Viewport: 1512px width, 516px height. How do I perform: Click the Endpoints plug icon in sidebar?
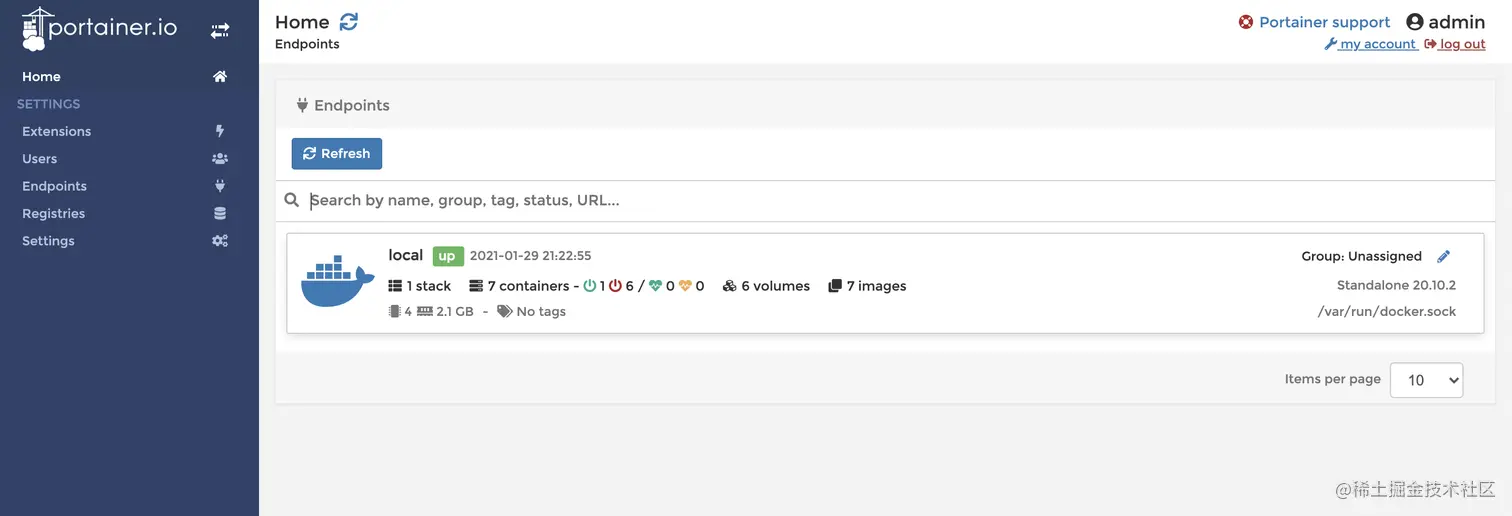[220, 186]
